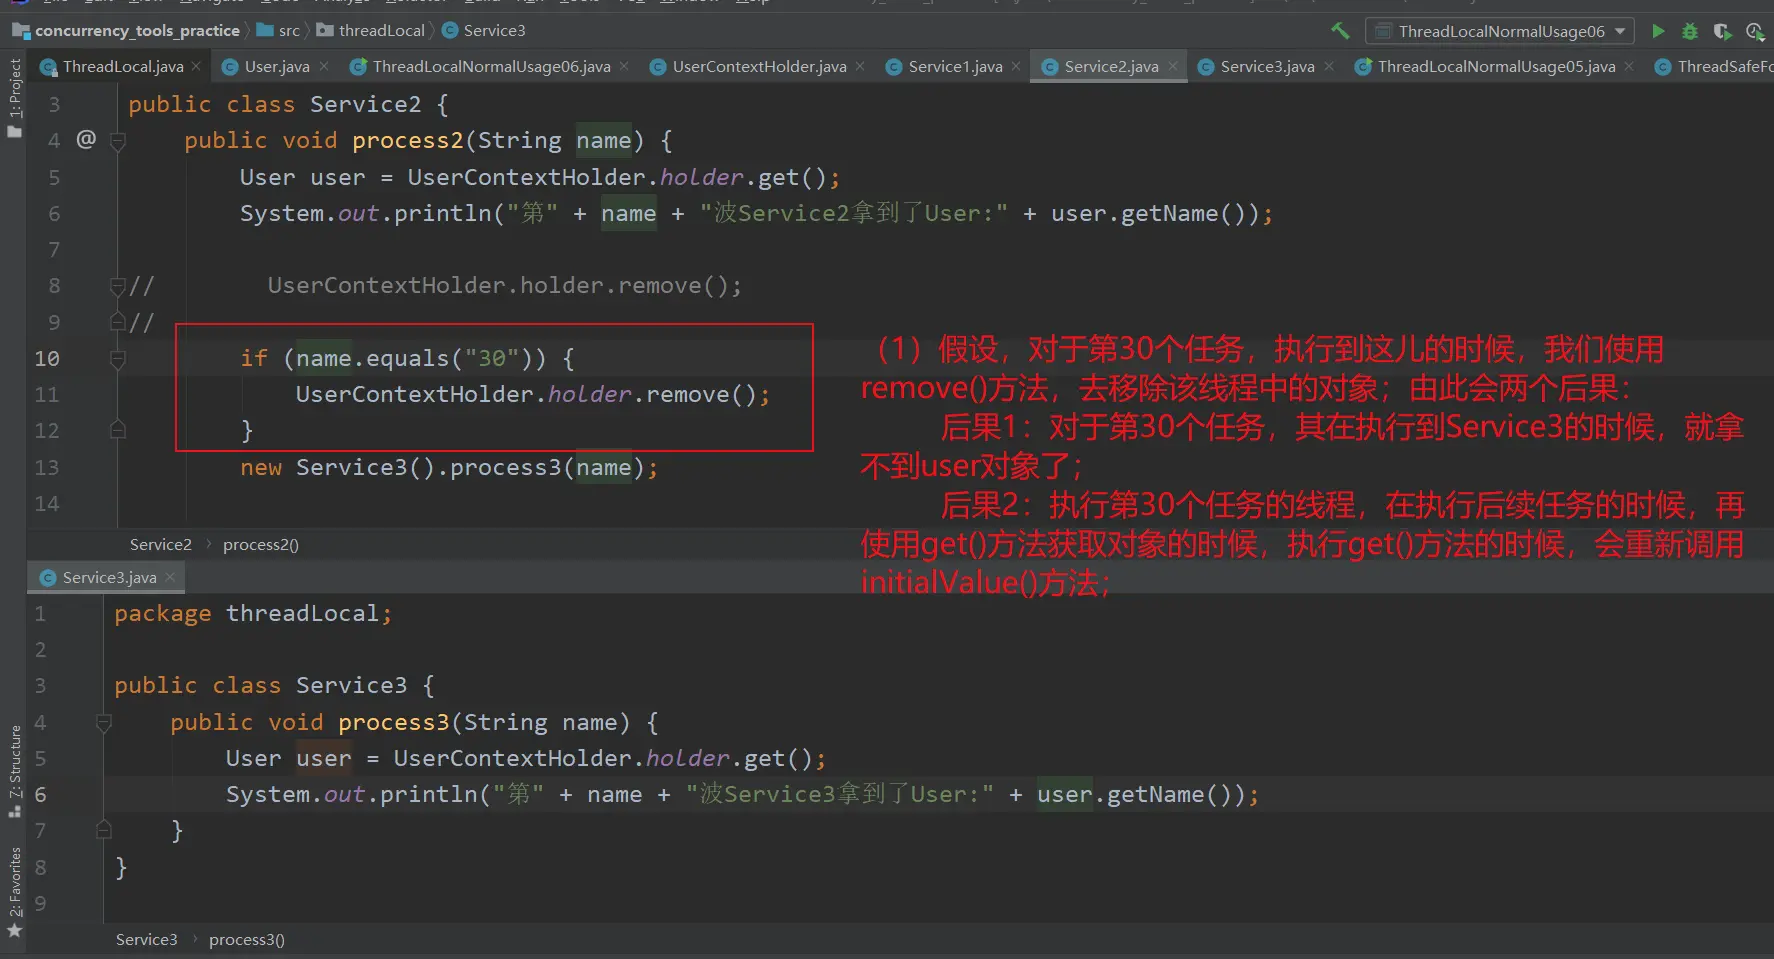
Task: Start debugging with the green bug icon
Action: [1690, 31]
